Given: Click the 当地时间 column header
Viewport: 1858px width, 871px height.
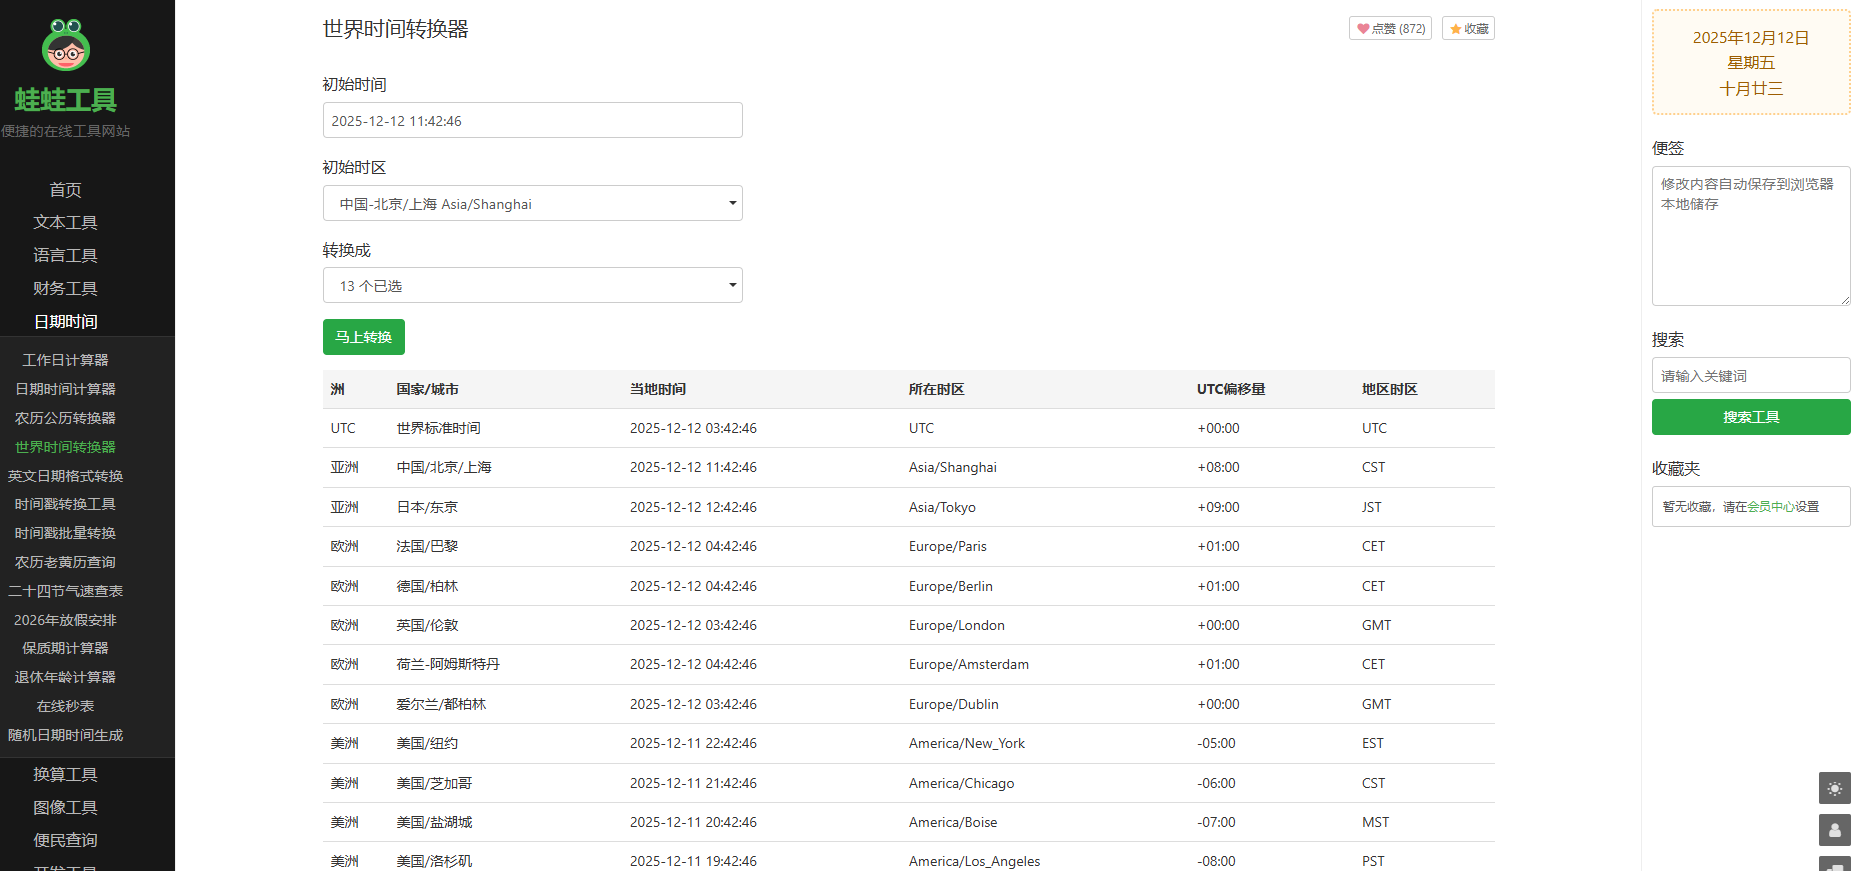Looking at the screenshot, I should tap(658, 389).
